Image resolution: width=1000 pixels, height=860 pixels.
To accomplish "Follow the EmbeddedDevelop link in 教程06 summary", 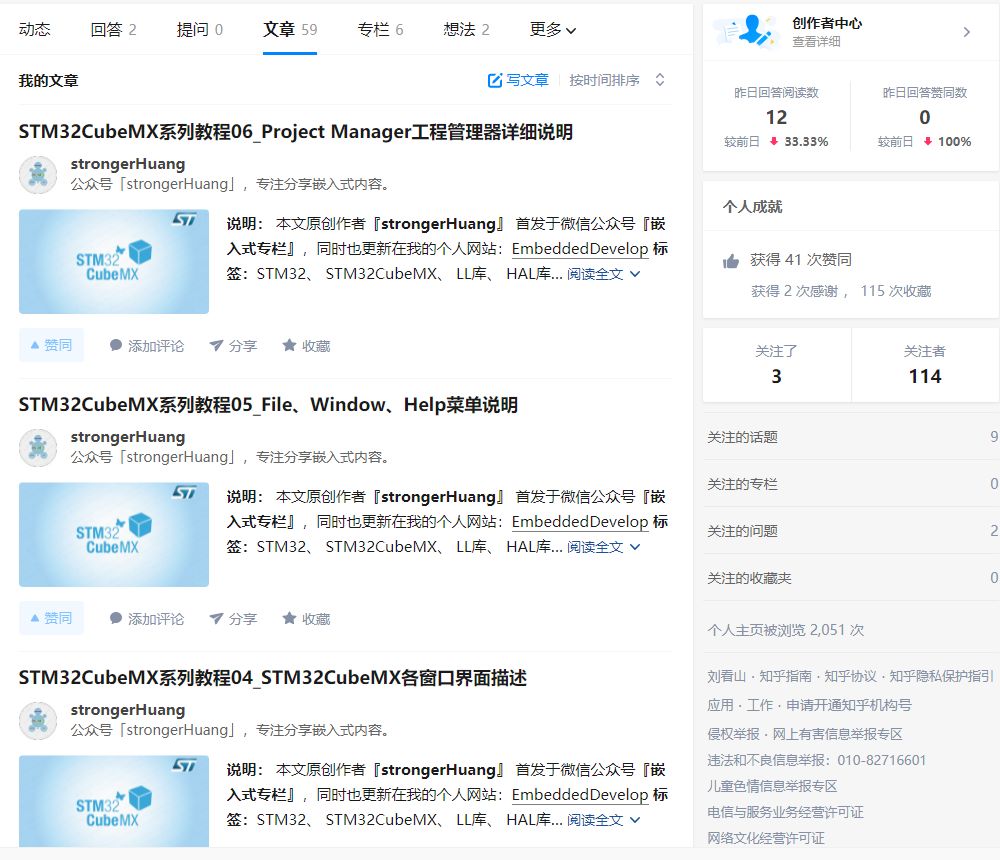I will point(580,249).
